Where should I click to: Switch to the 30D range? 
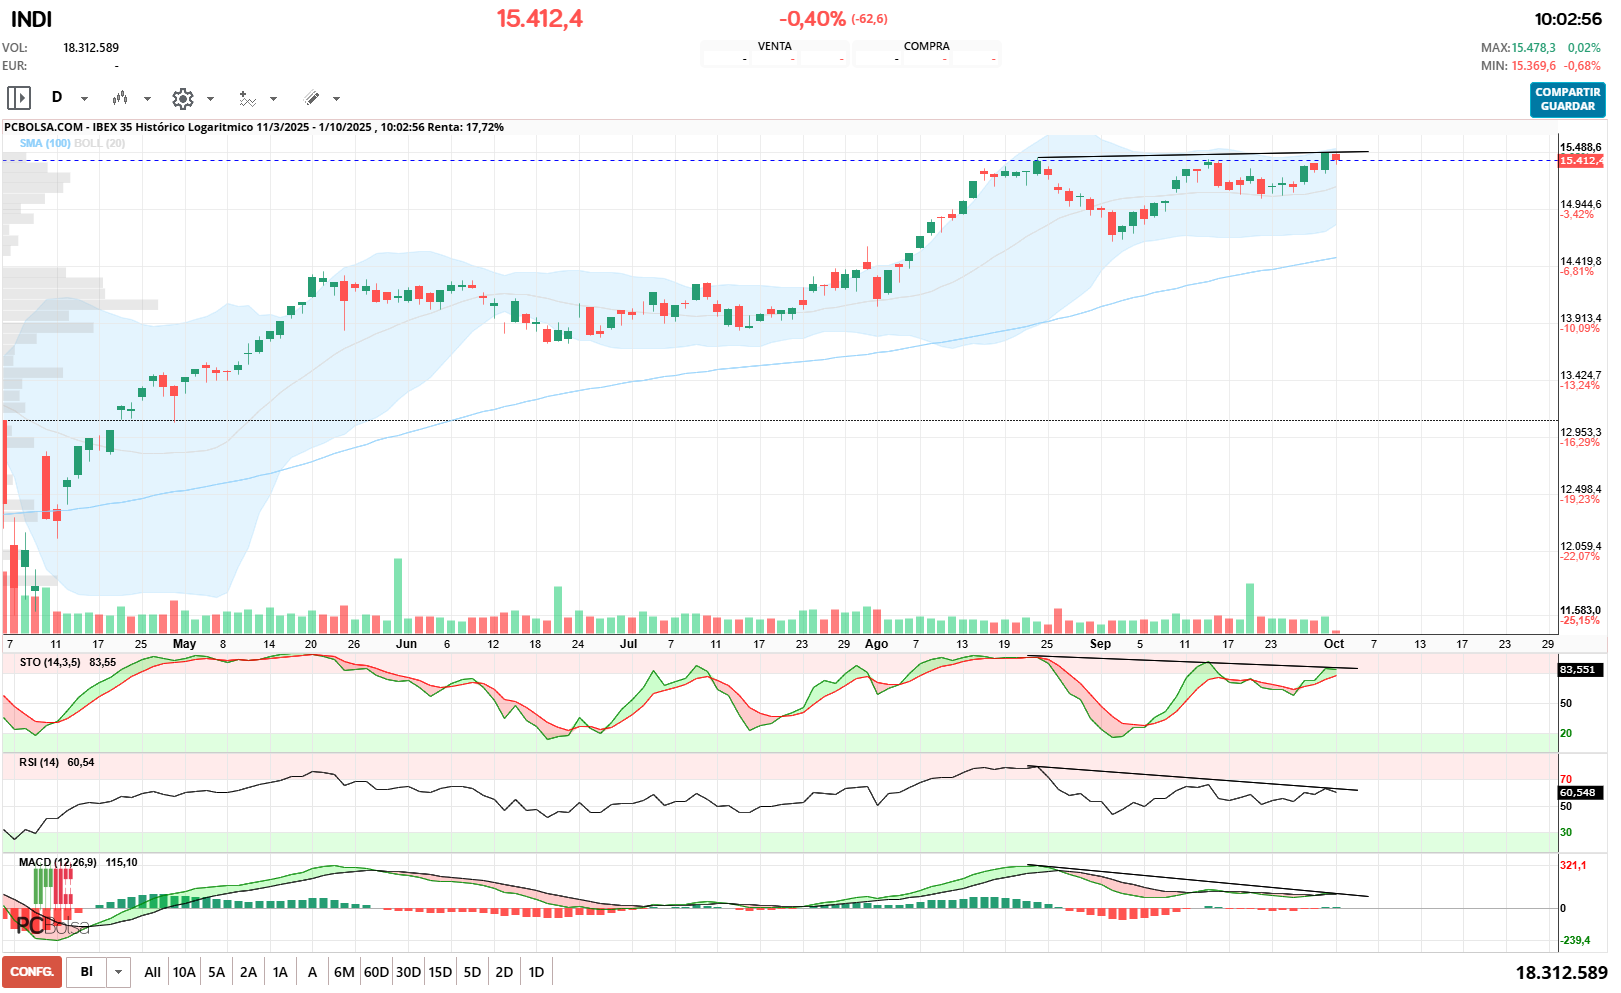coord(408,972)
